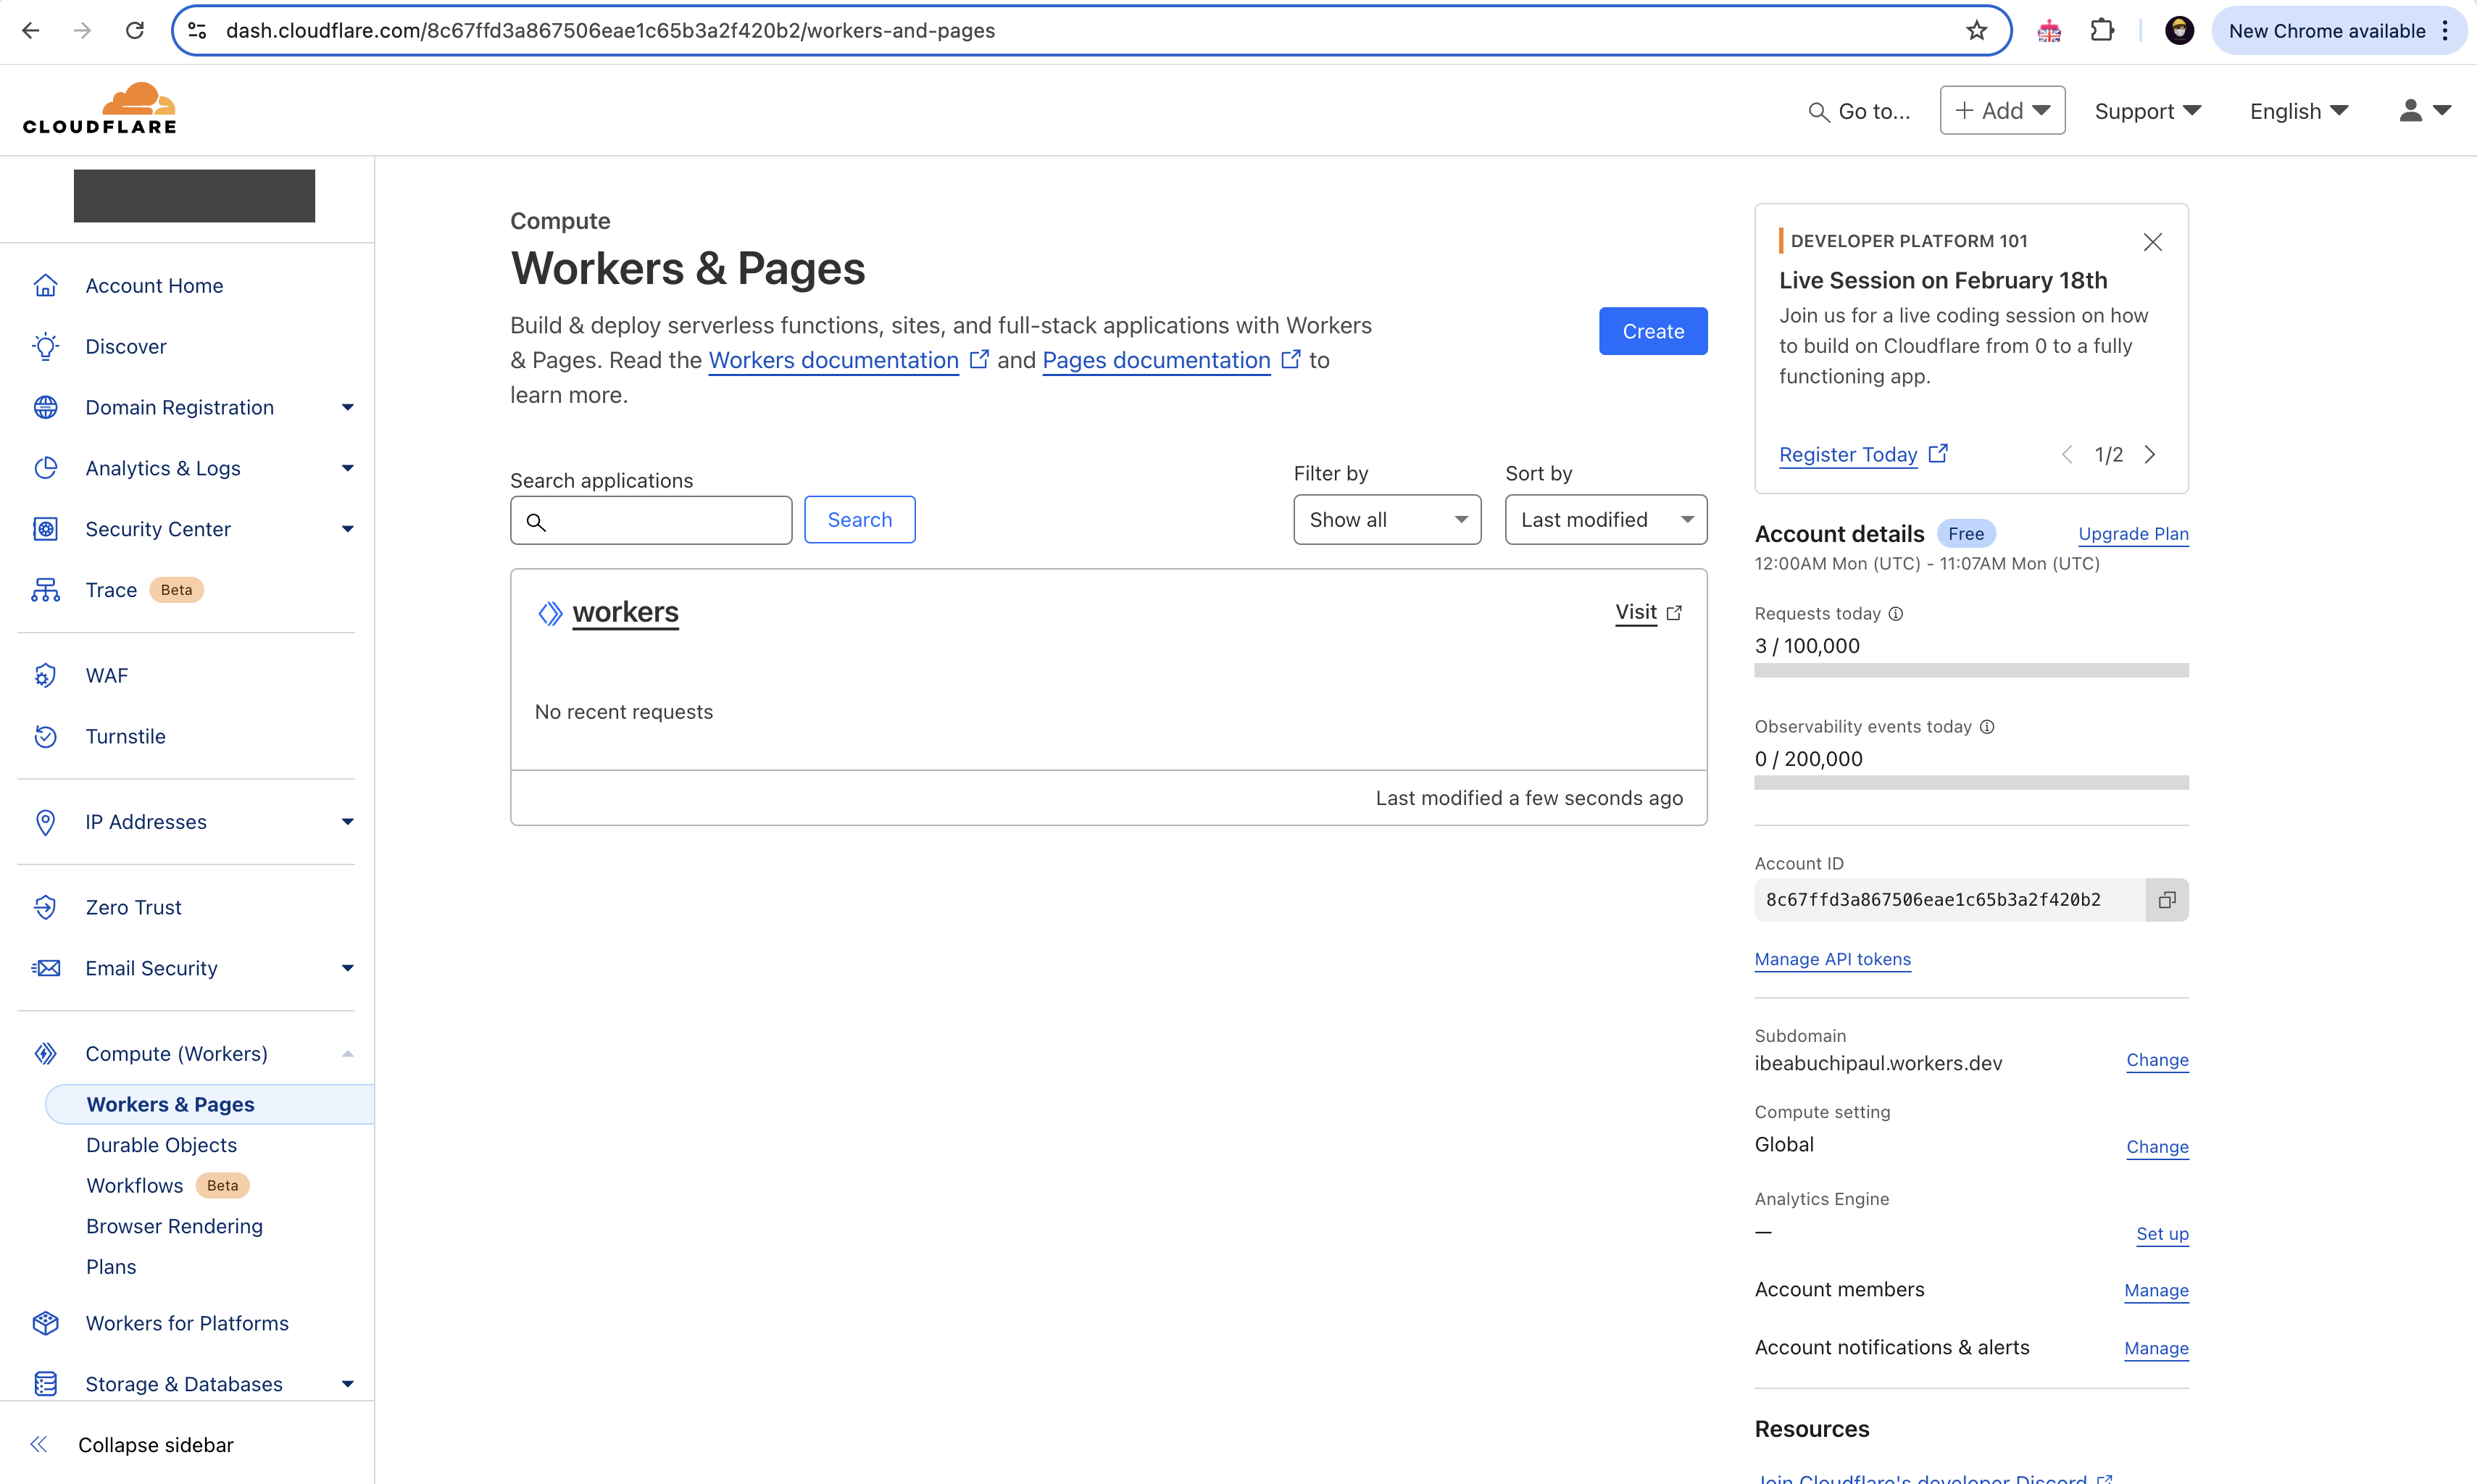Expand Storage & Databases submenu arrow
Image resolution: width=2477 pixels, height=1484 pixels.
347,1384
